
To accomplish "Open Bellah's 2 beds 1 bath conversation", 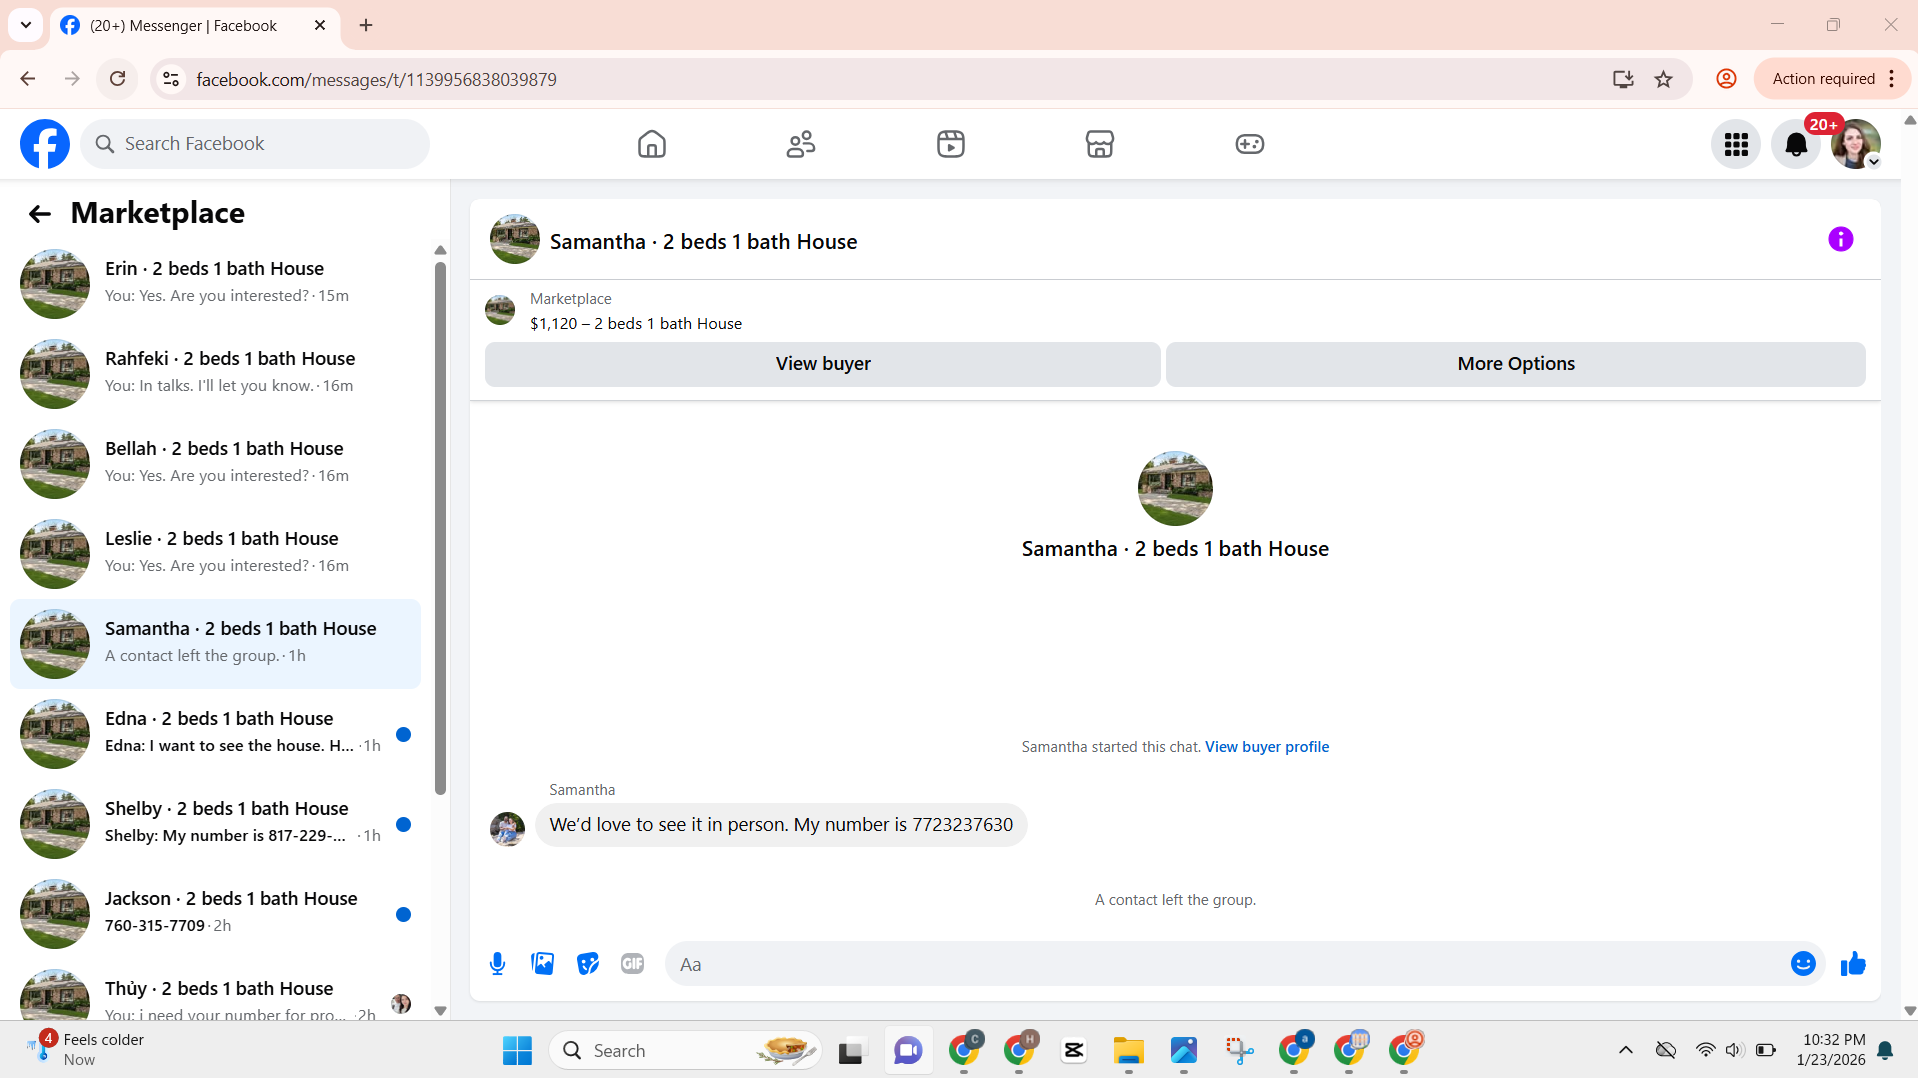I will tap(215, 464).
